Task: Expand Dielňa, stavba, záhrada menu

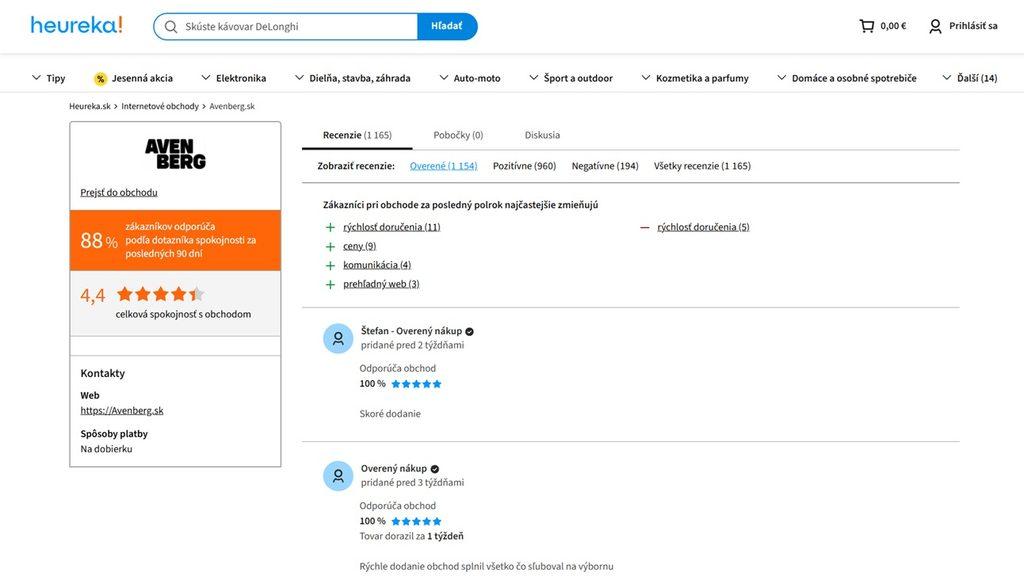Action: point(353,78)
